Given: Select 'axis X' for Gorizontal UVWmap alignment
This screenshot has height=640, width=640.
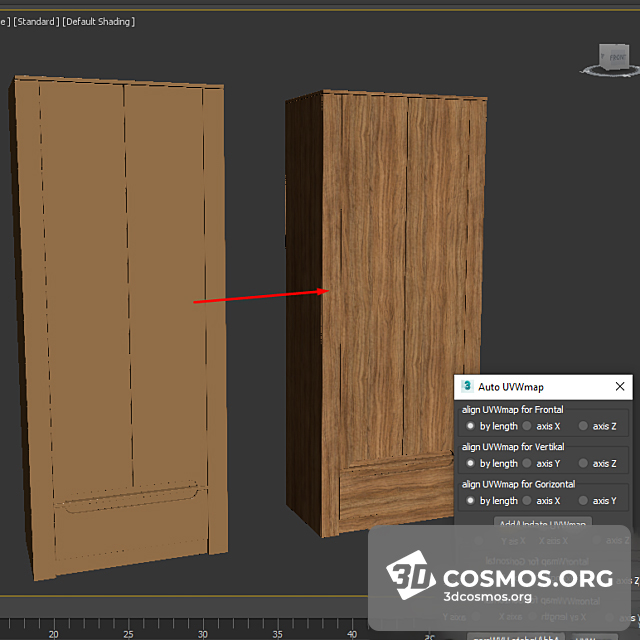Looking at the screenshot, I should point(528,500).
